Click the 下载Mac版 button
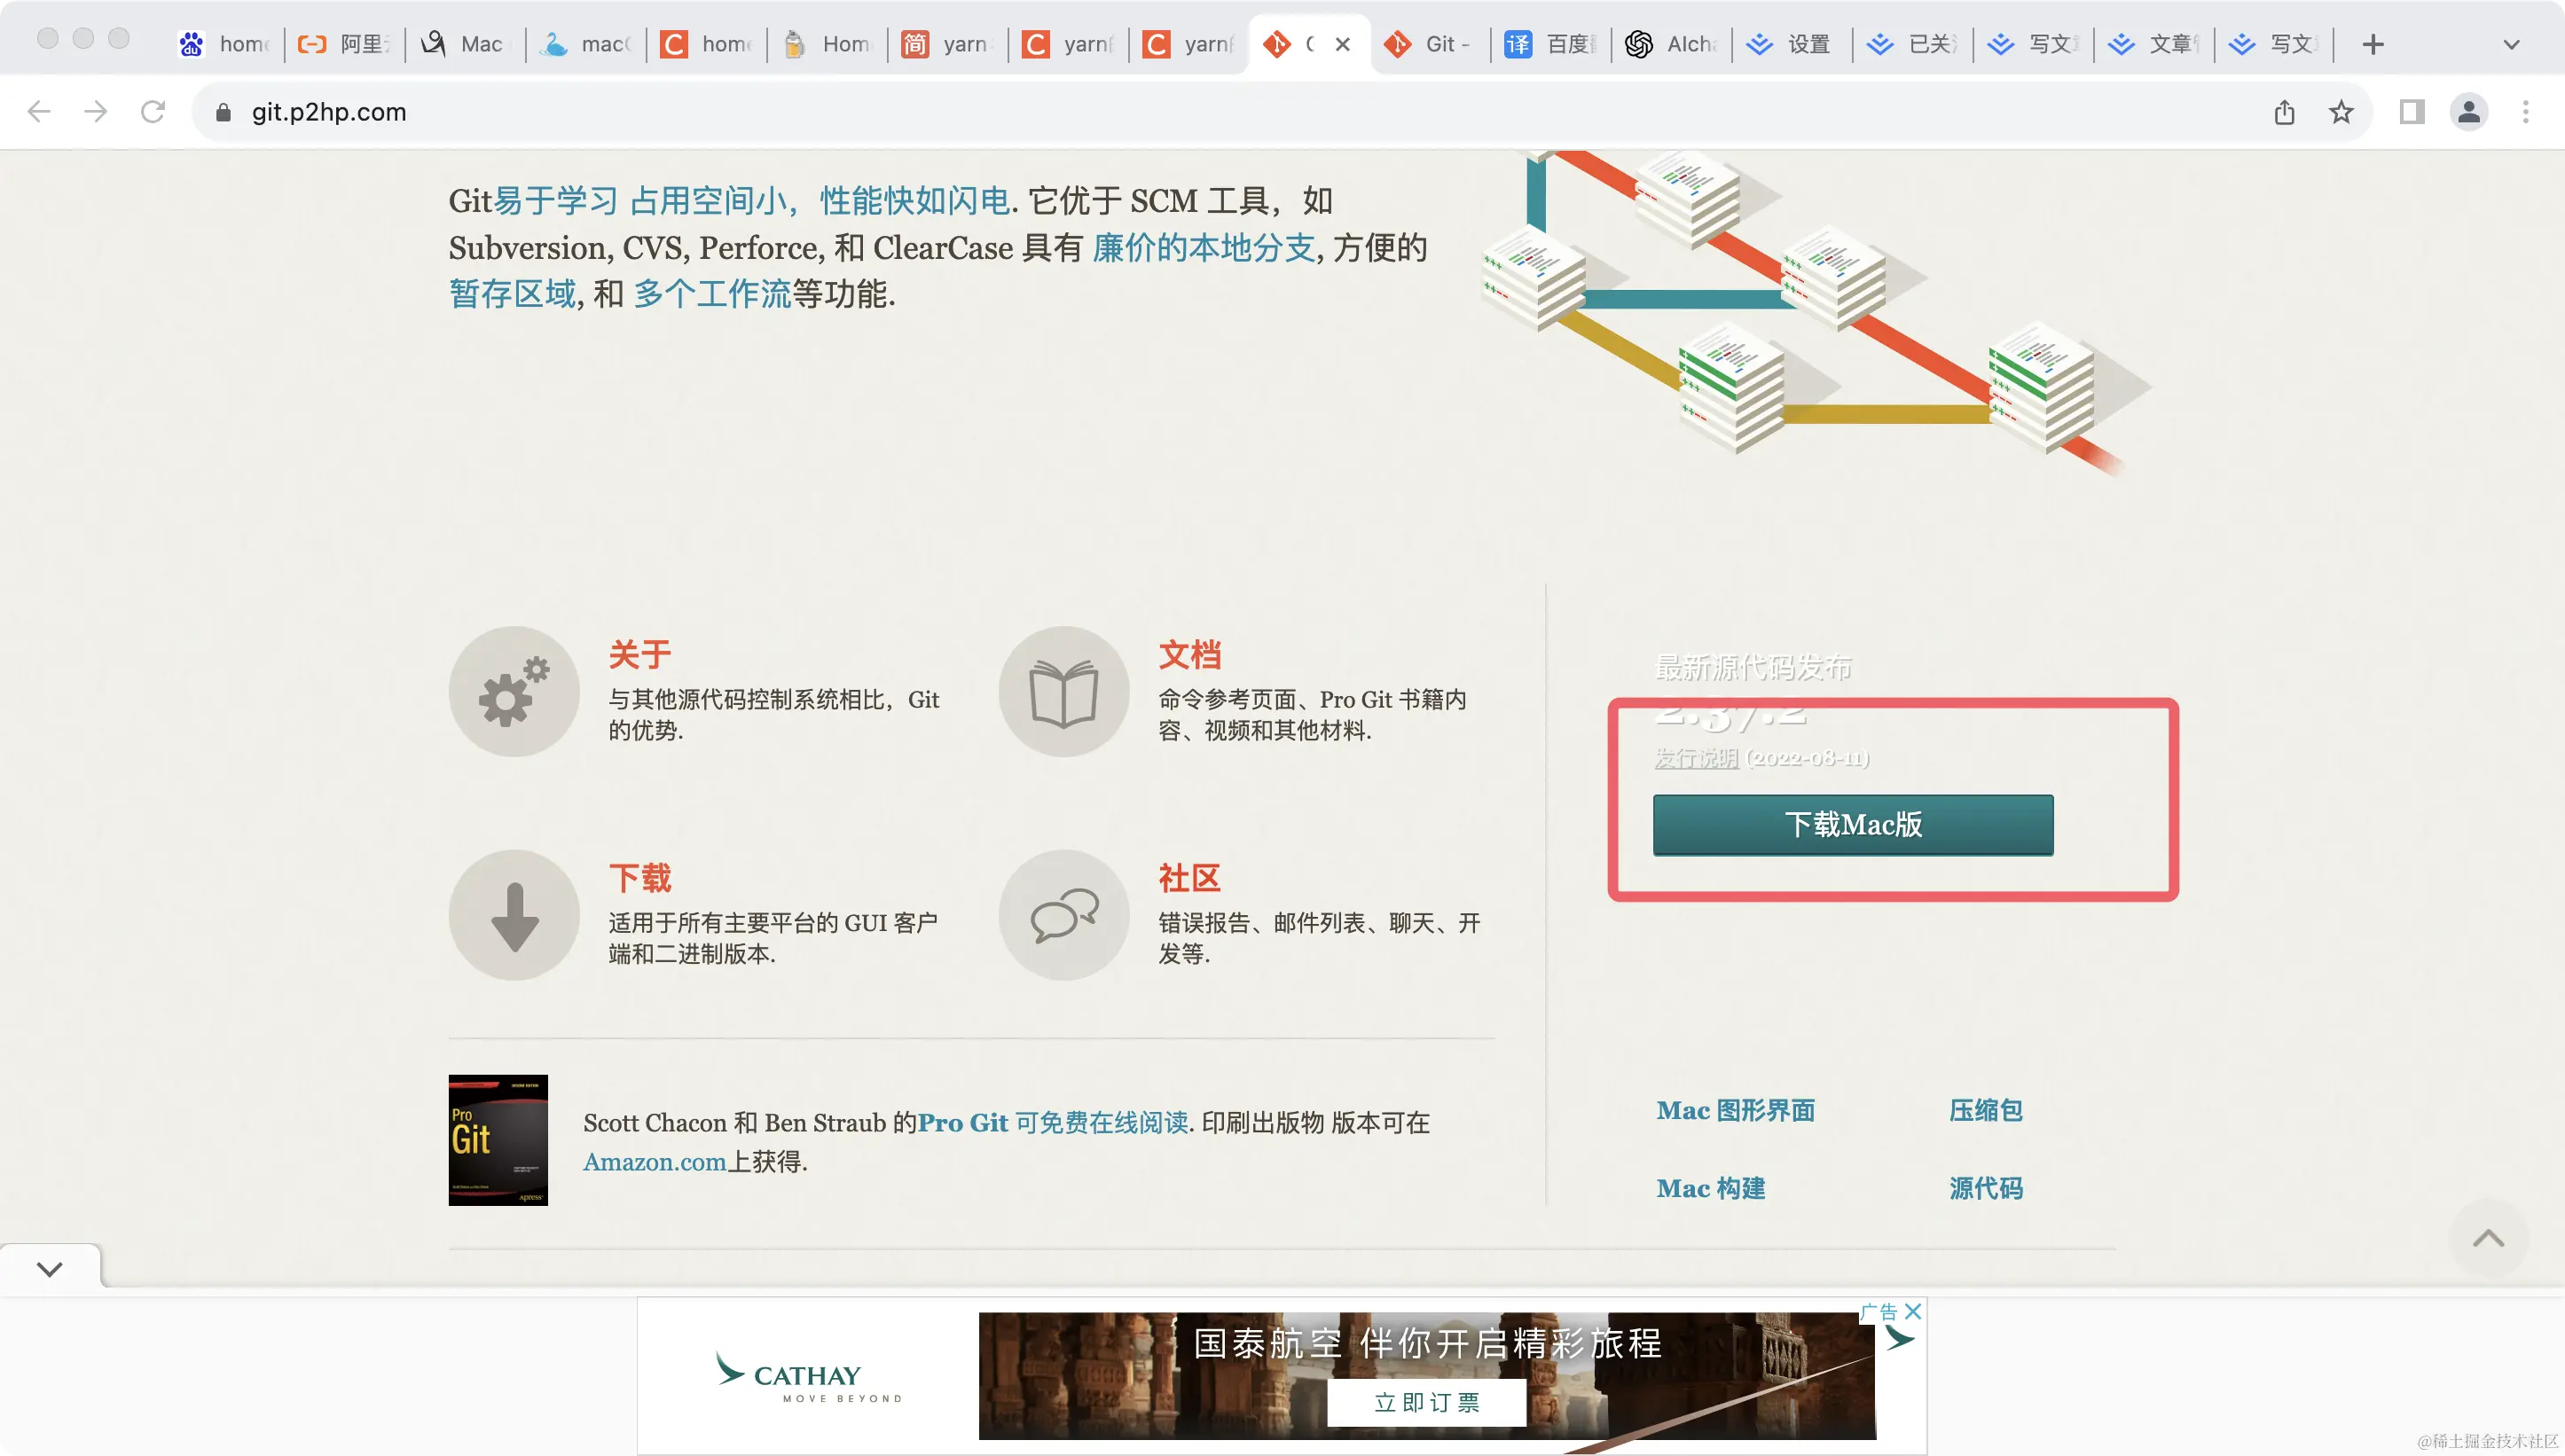 (1852, 824)
